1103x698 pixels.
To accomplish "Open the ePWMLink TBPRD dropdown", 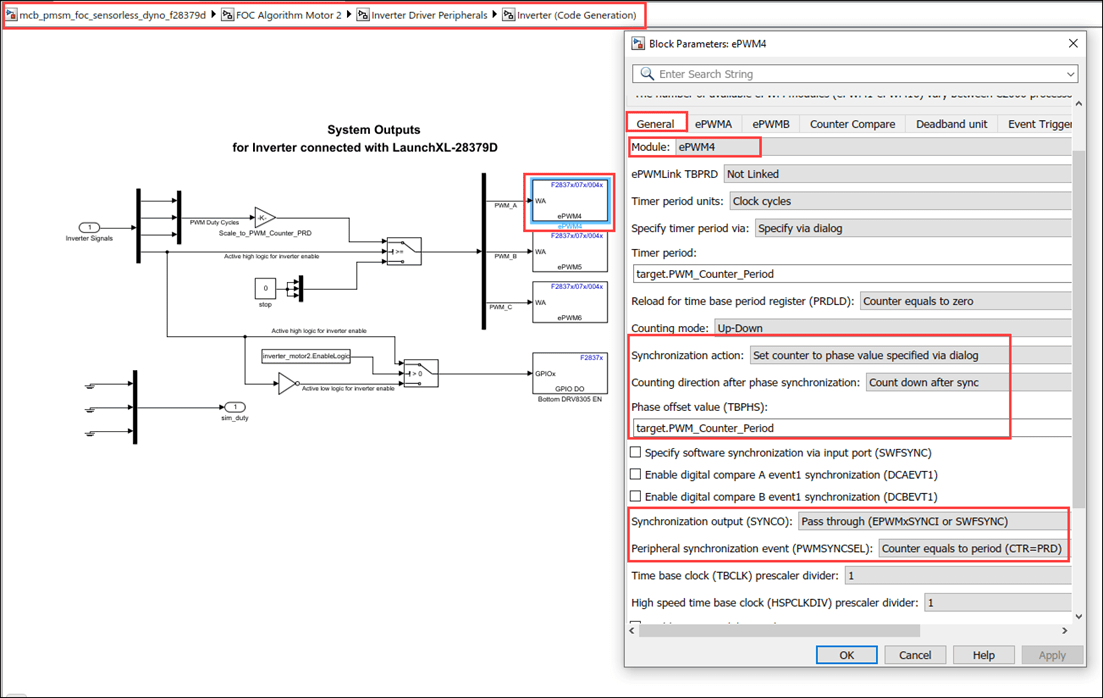I will (898, 174).
